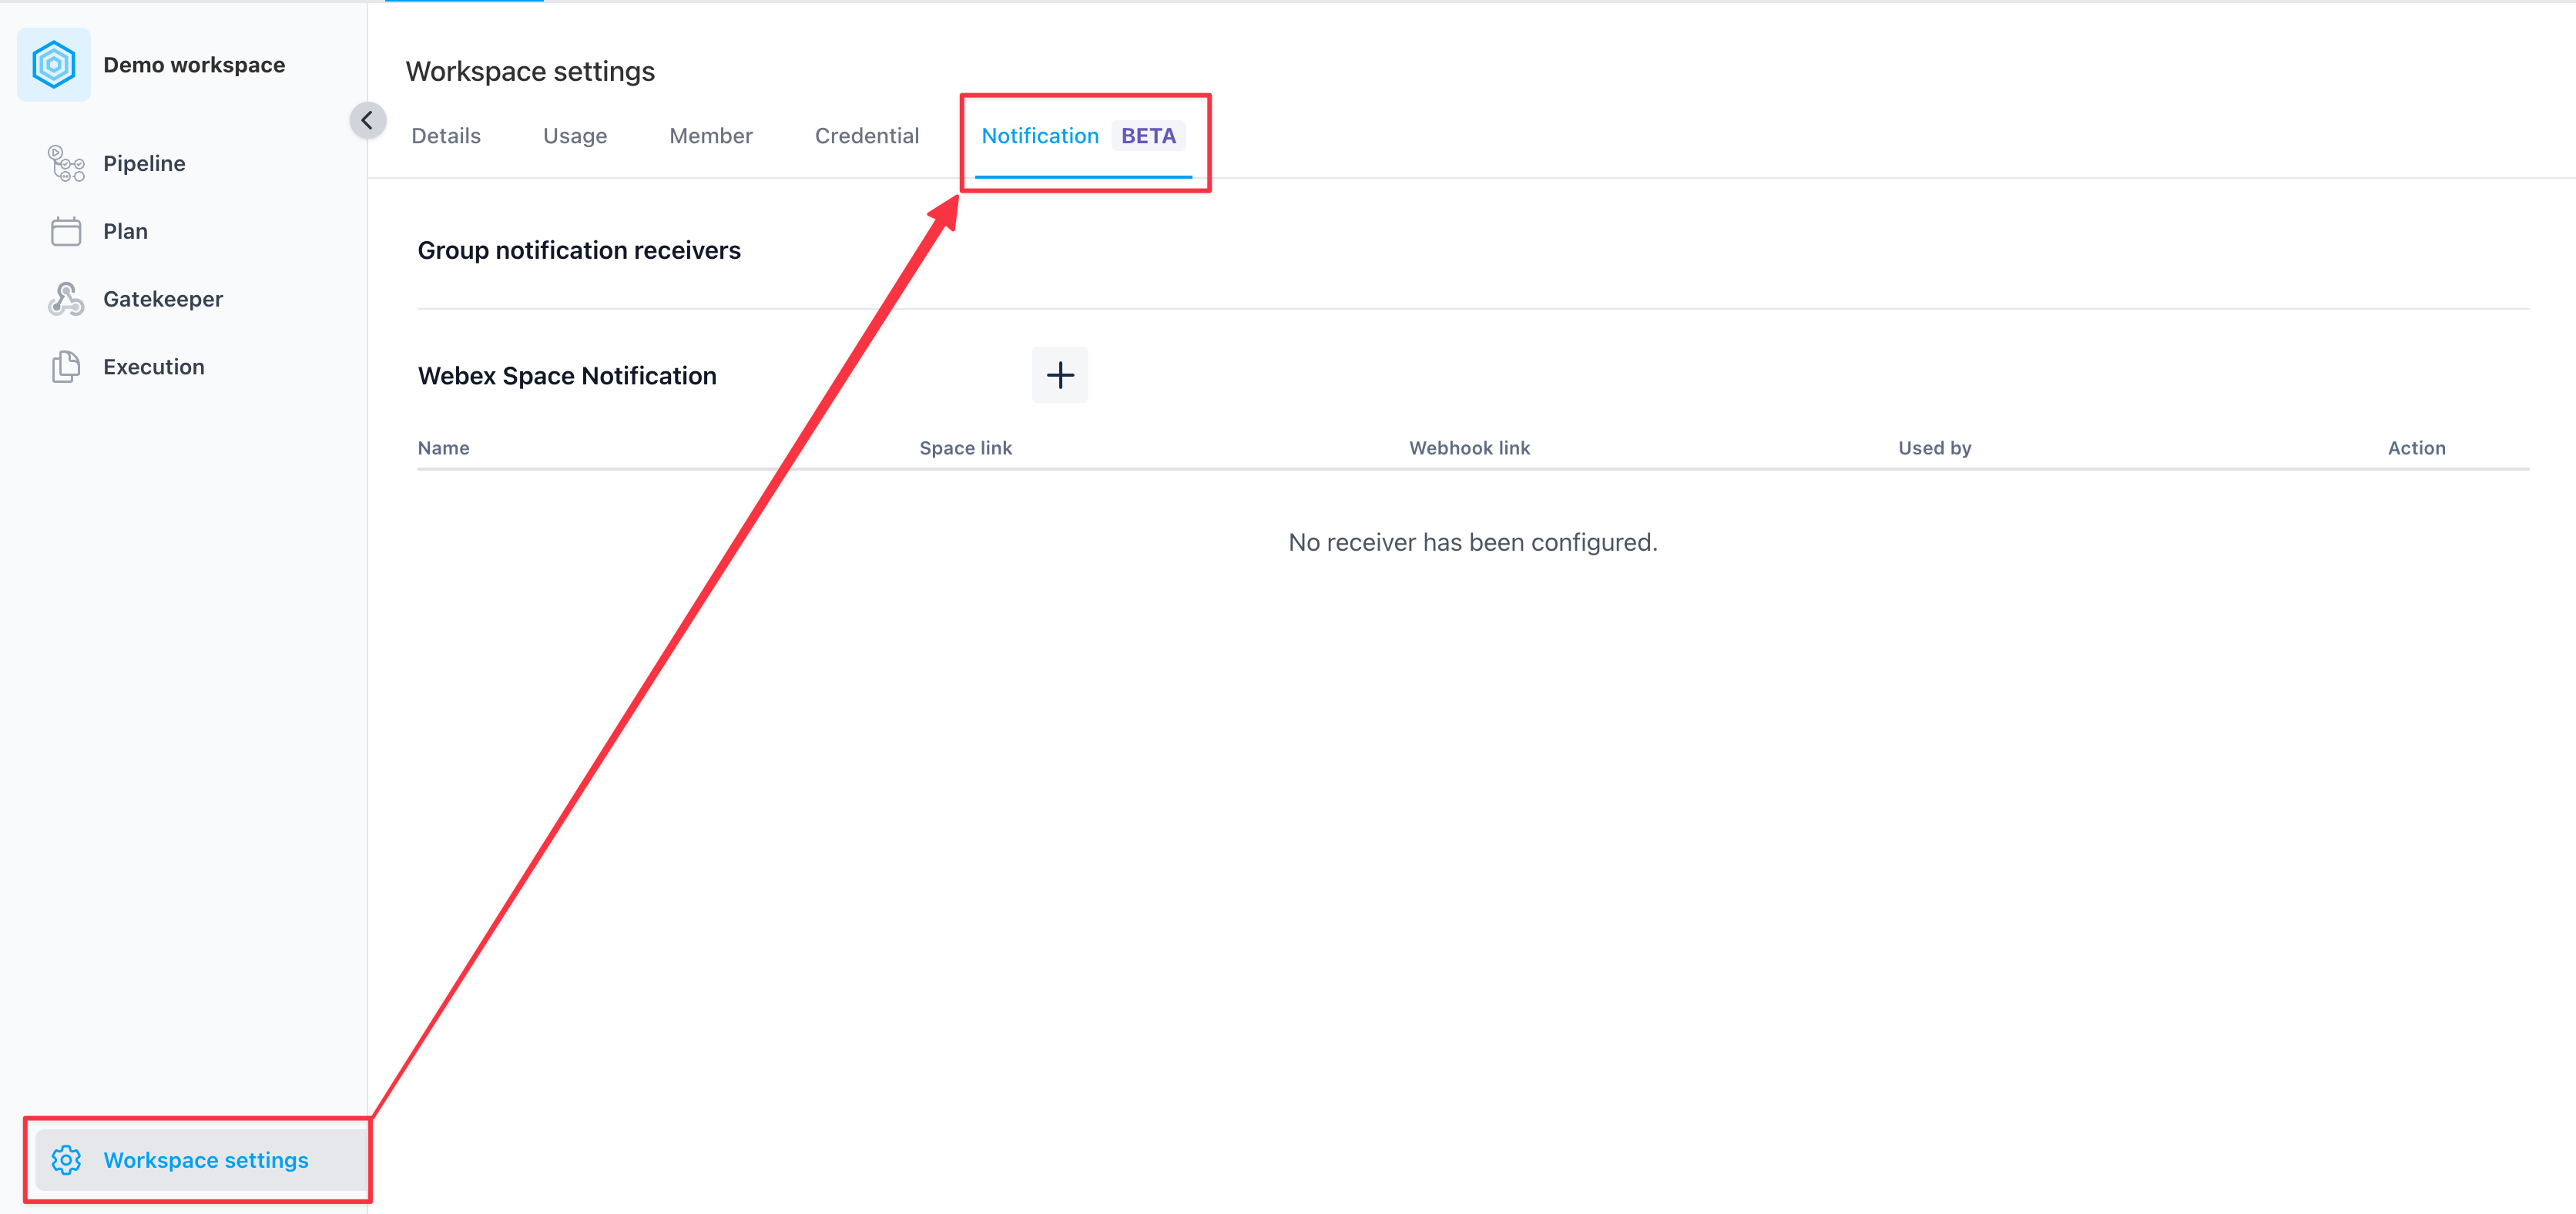Click the Webhook link column header
The width and height of the screenshot is (2576, 1214).
(x=1469, y=448)
